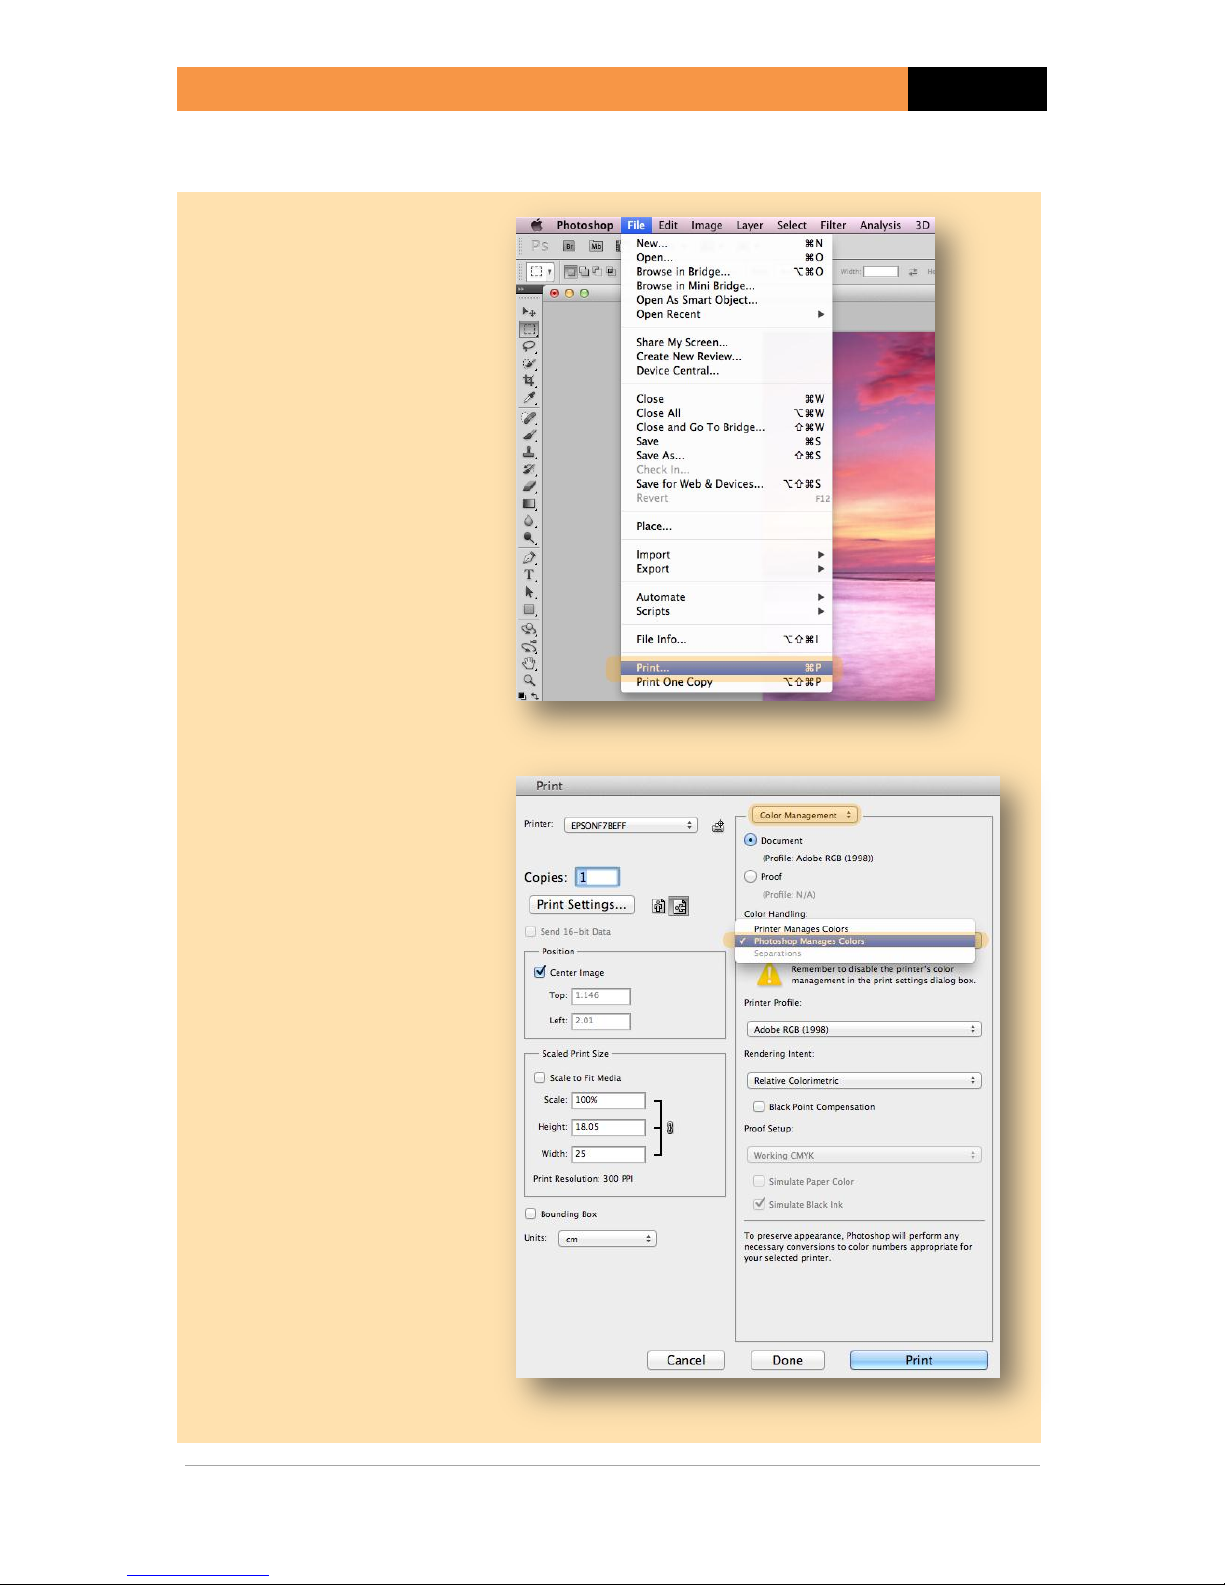Select the Eraser tool
The height and width of the screenshot is (1585, 1225).
tap(529, 486)
